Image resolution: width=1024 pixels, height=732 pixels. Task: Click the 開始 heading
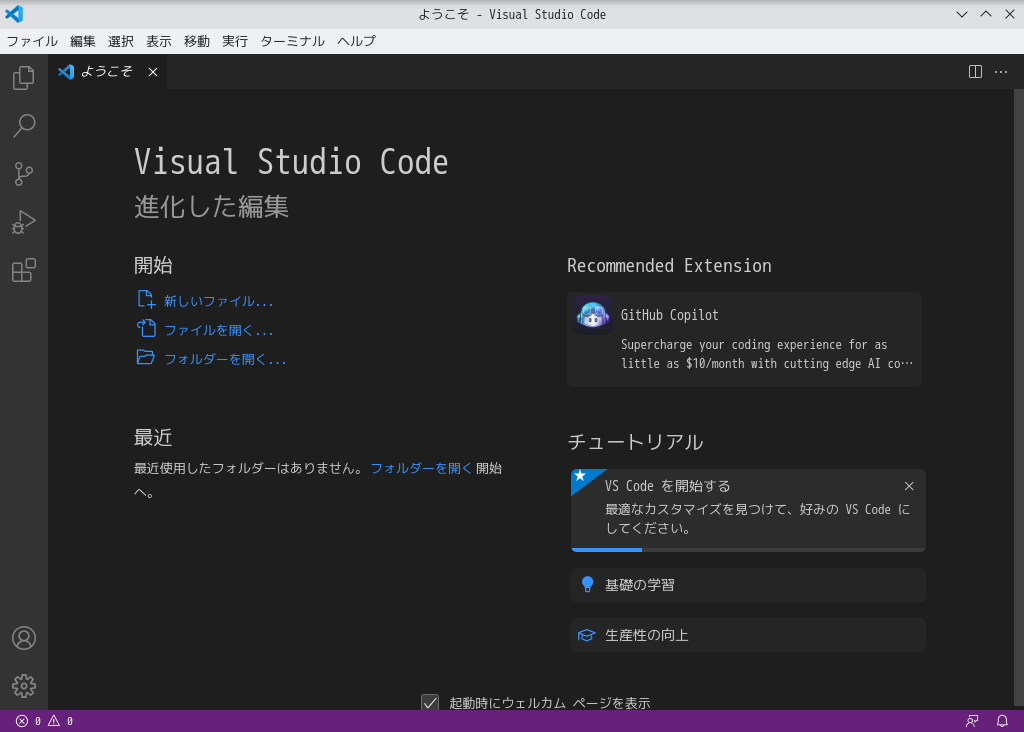pyautogui.click(x=153, y=265)
